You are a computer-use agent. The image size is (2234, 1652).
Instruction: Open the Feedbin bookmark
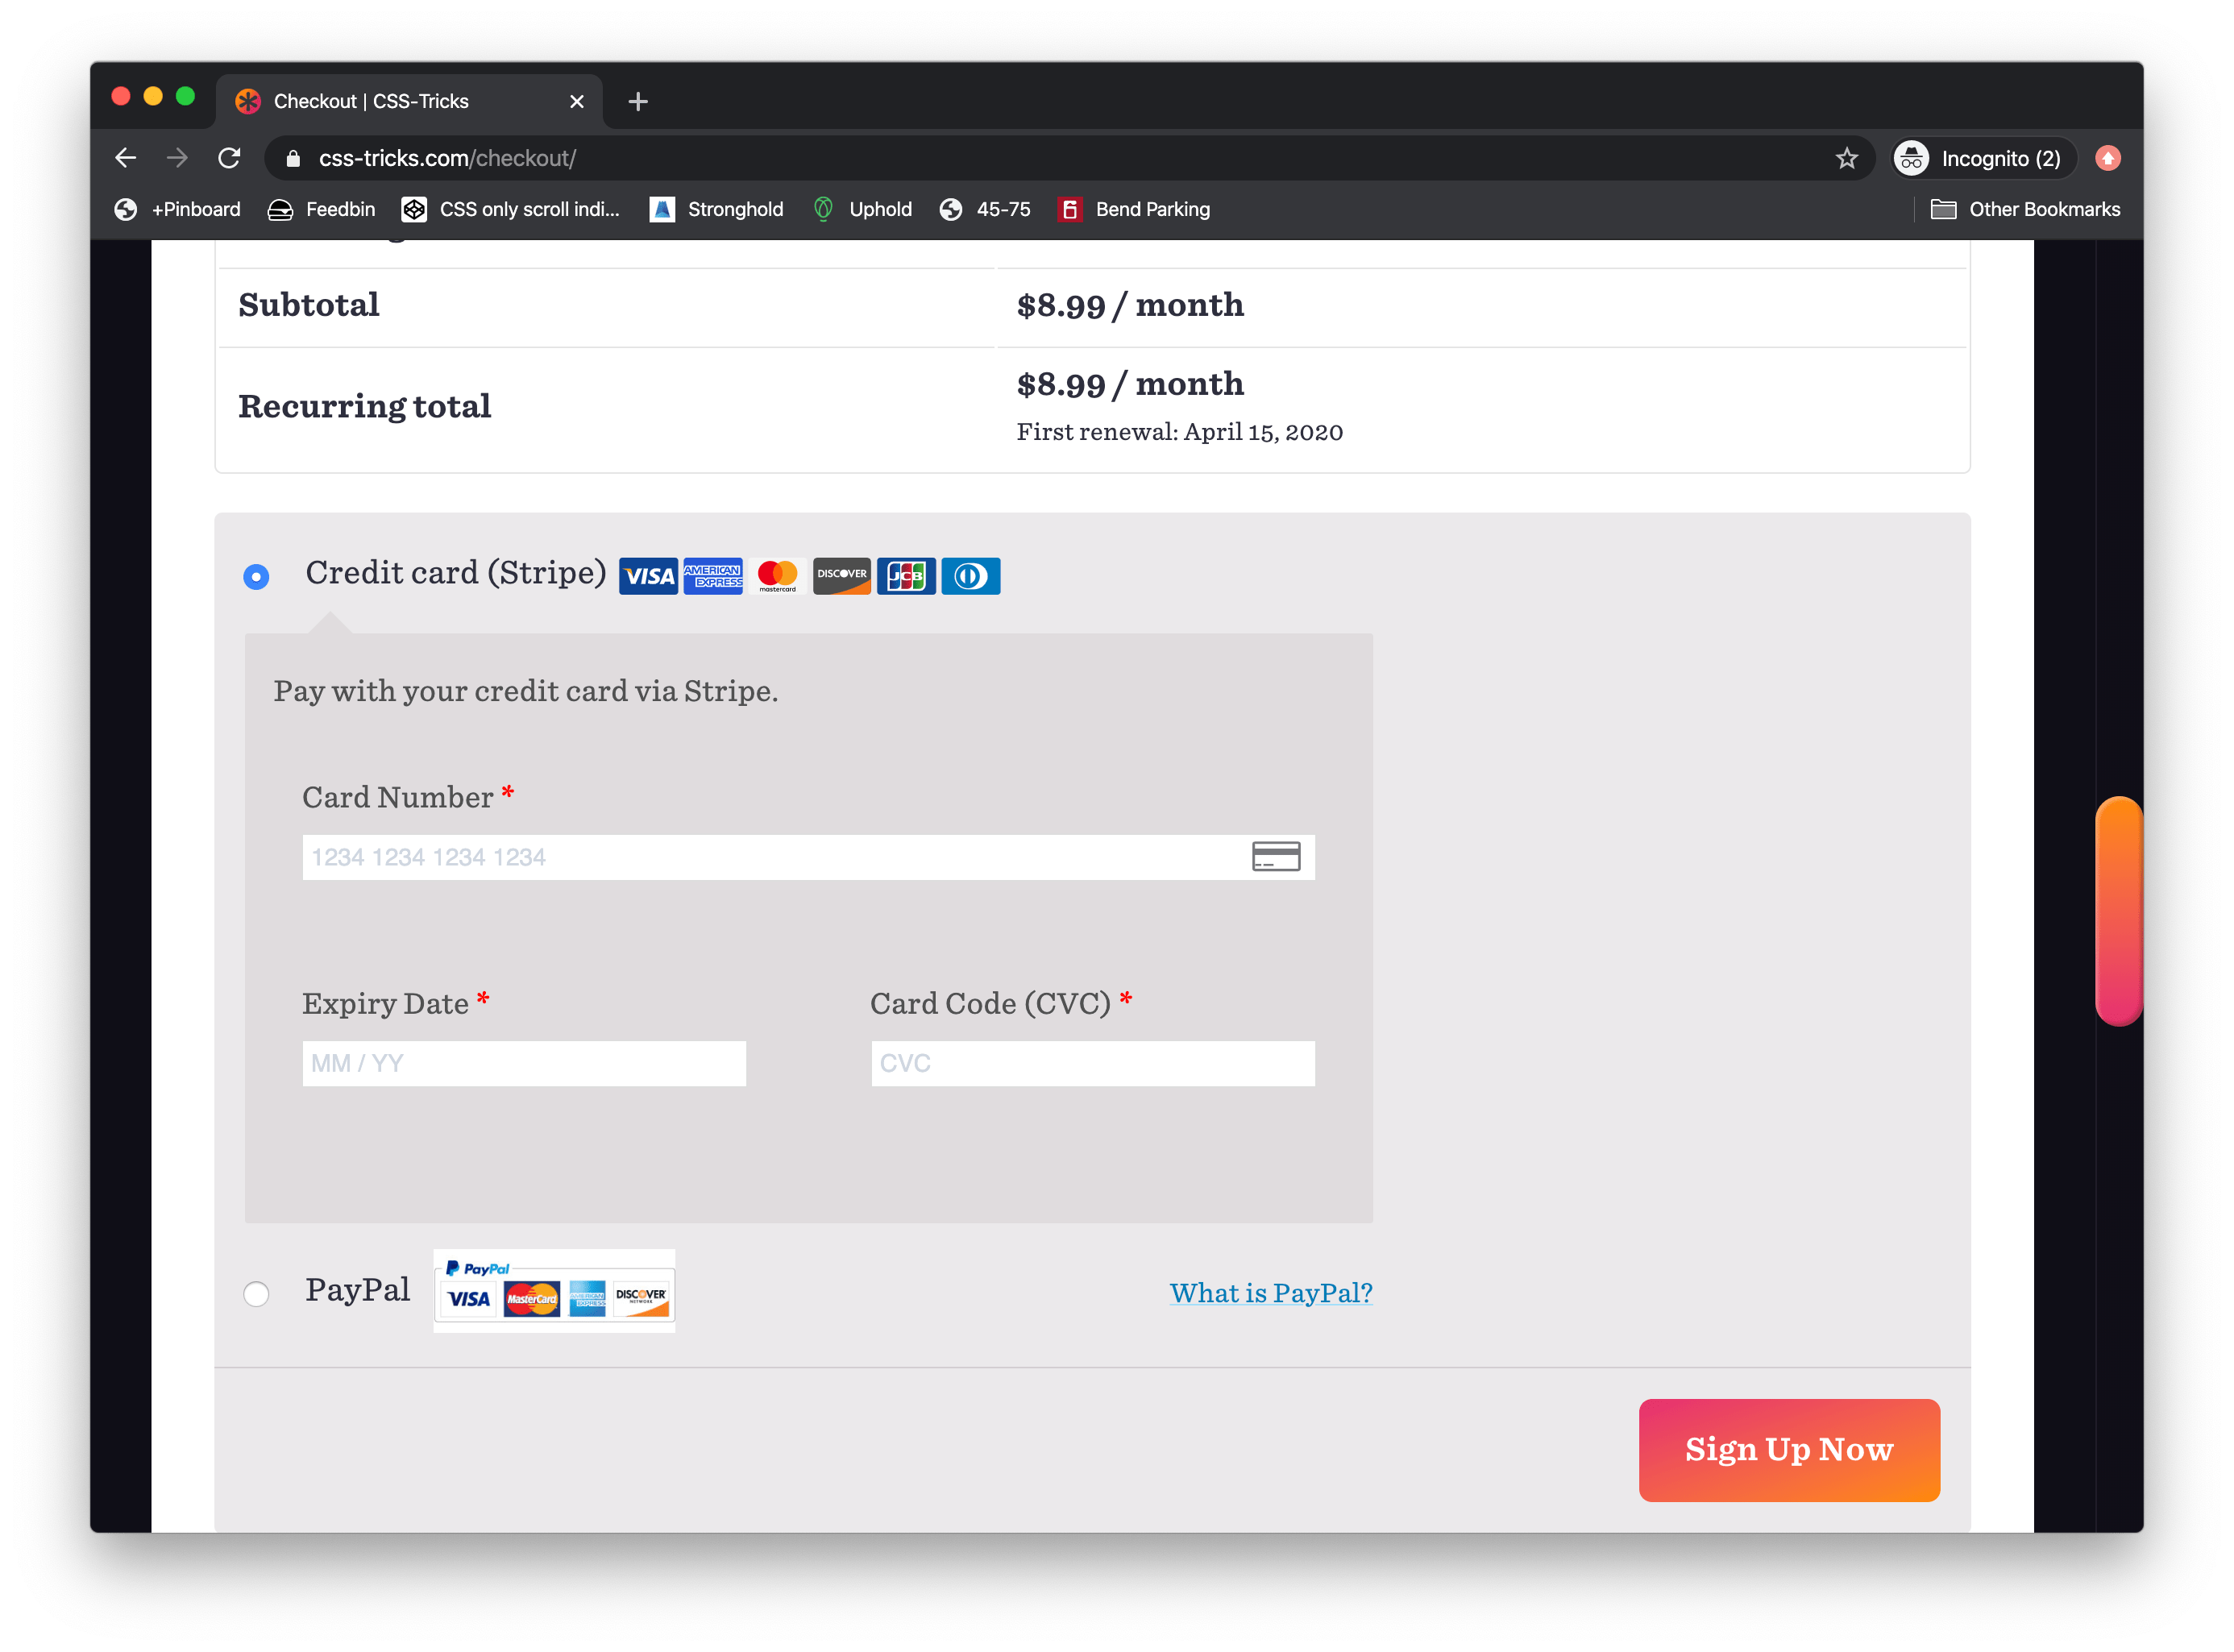coord(322,209)
